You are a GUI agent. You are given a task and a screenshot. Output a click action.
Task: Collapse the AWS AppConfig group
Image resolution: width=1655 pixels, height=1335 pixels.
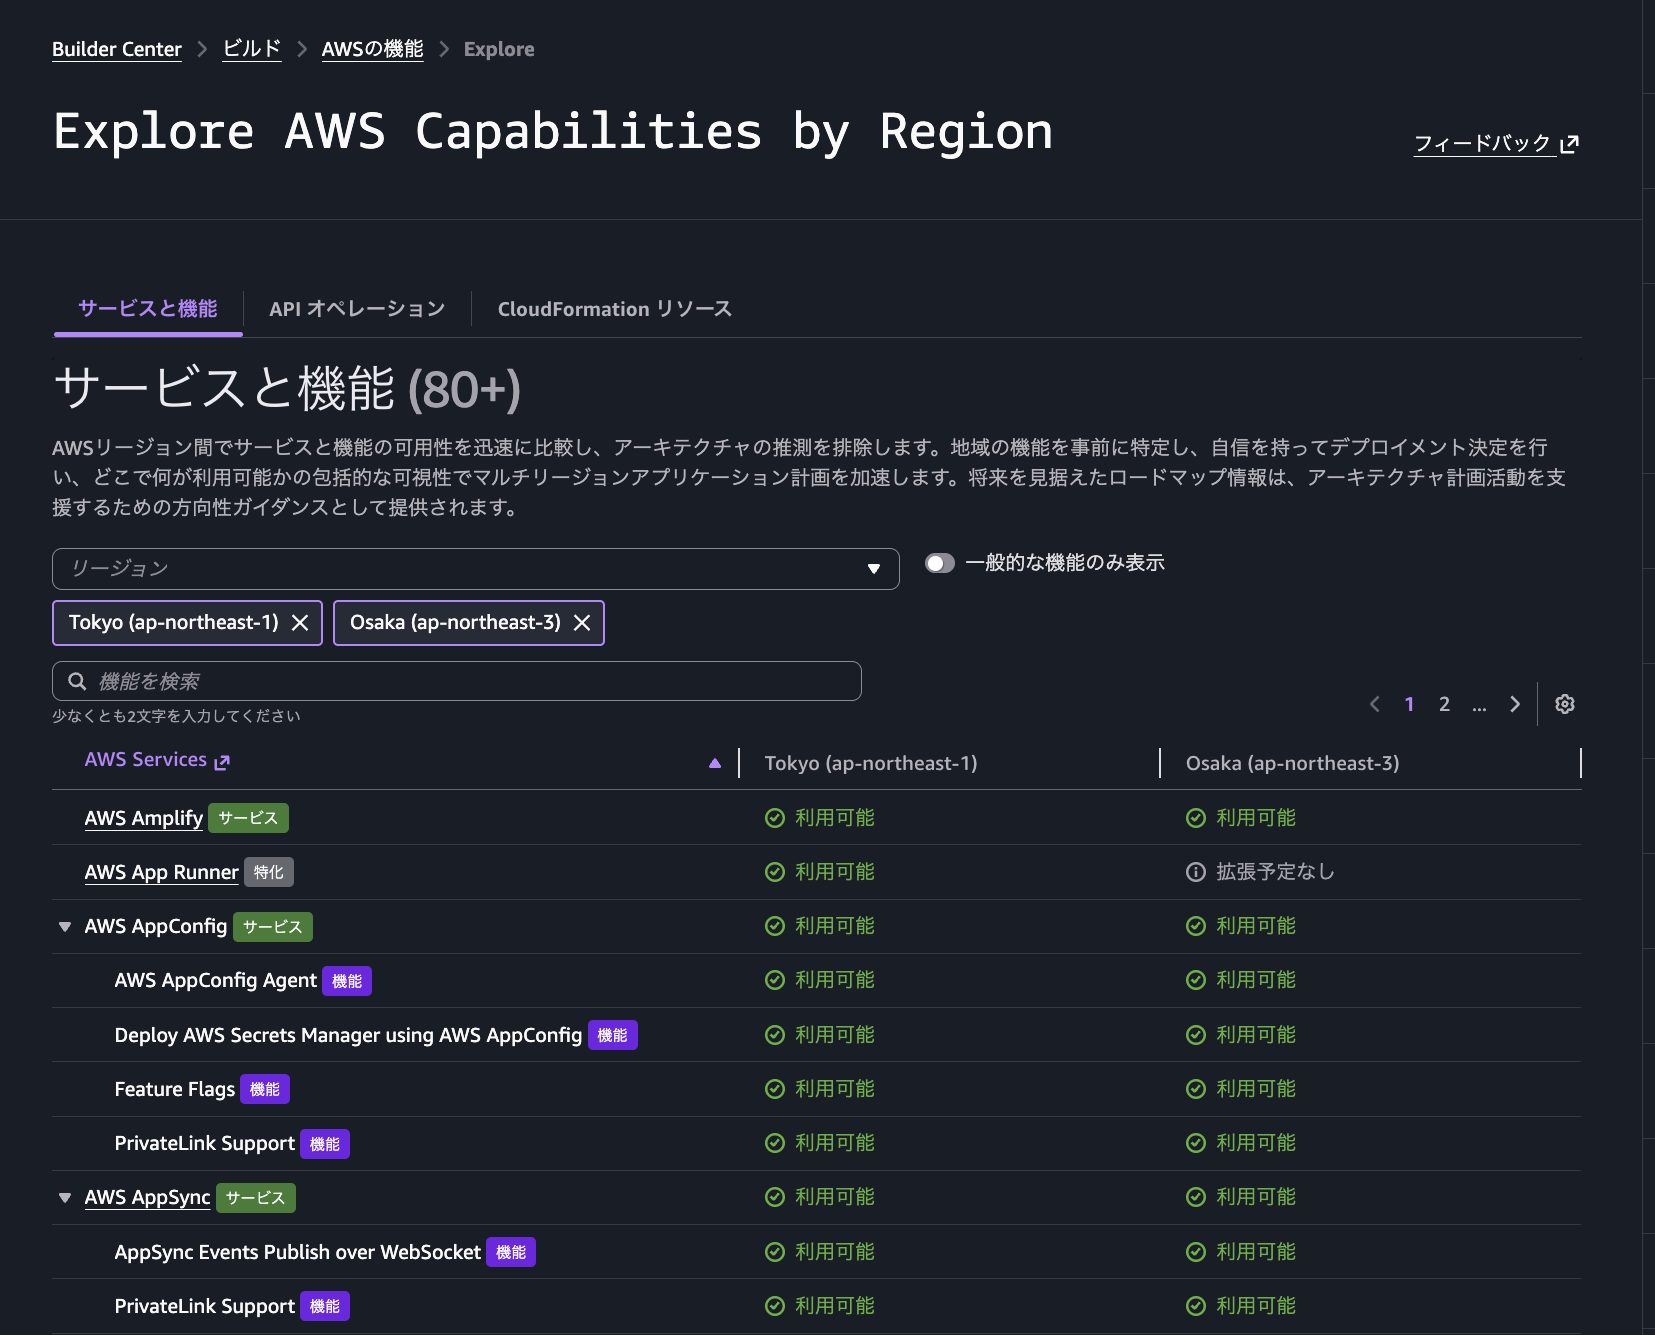(64, 926)
